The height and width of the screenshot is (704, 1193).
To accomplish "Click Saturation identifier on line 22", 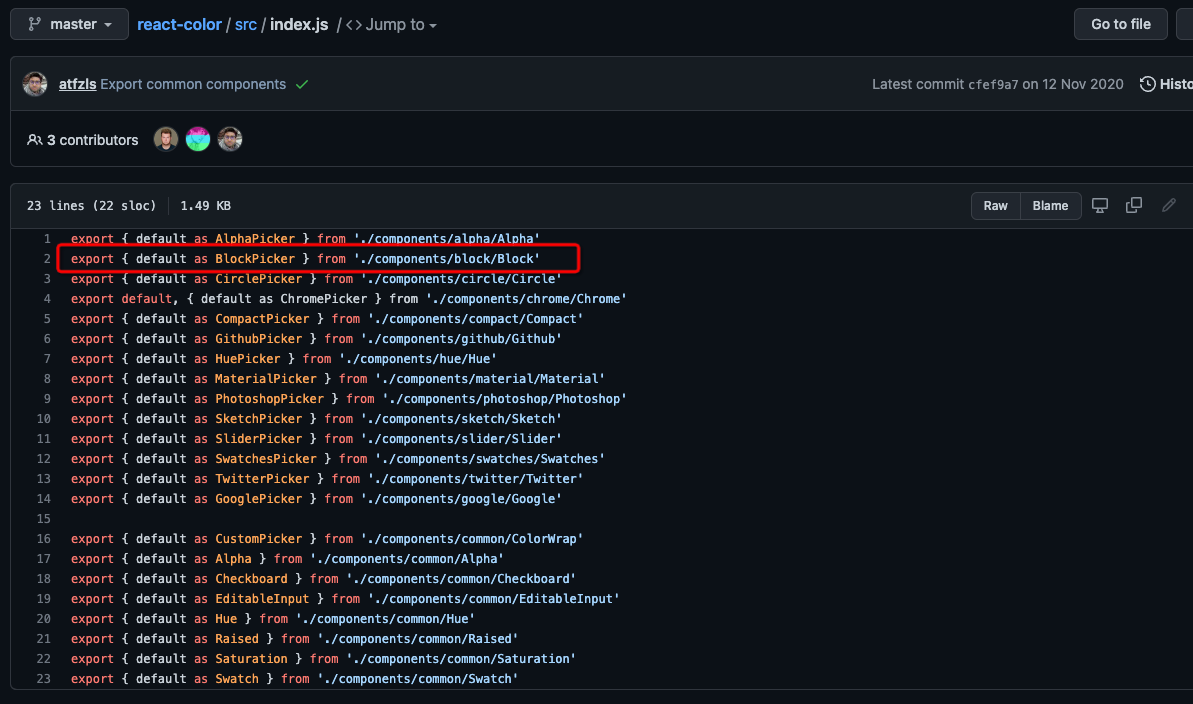I will click(251, 659).
